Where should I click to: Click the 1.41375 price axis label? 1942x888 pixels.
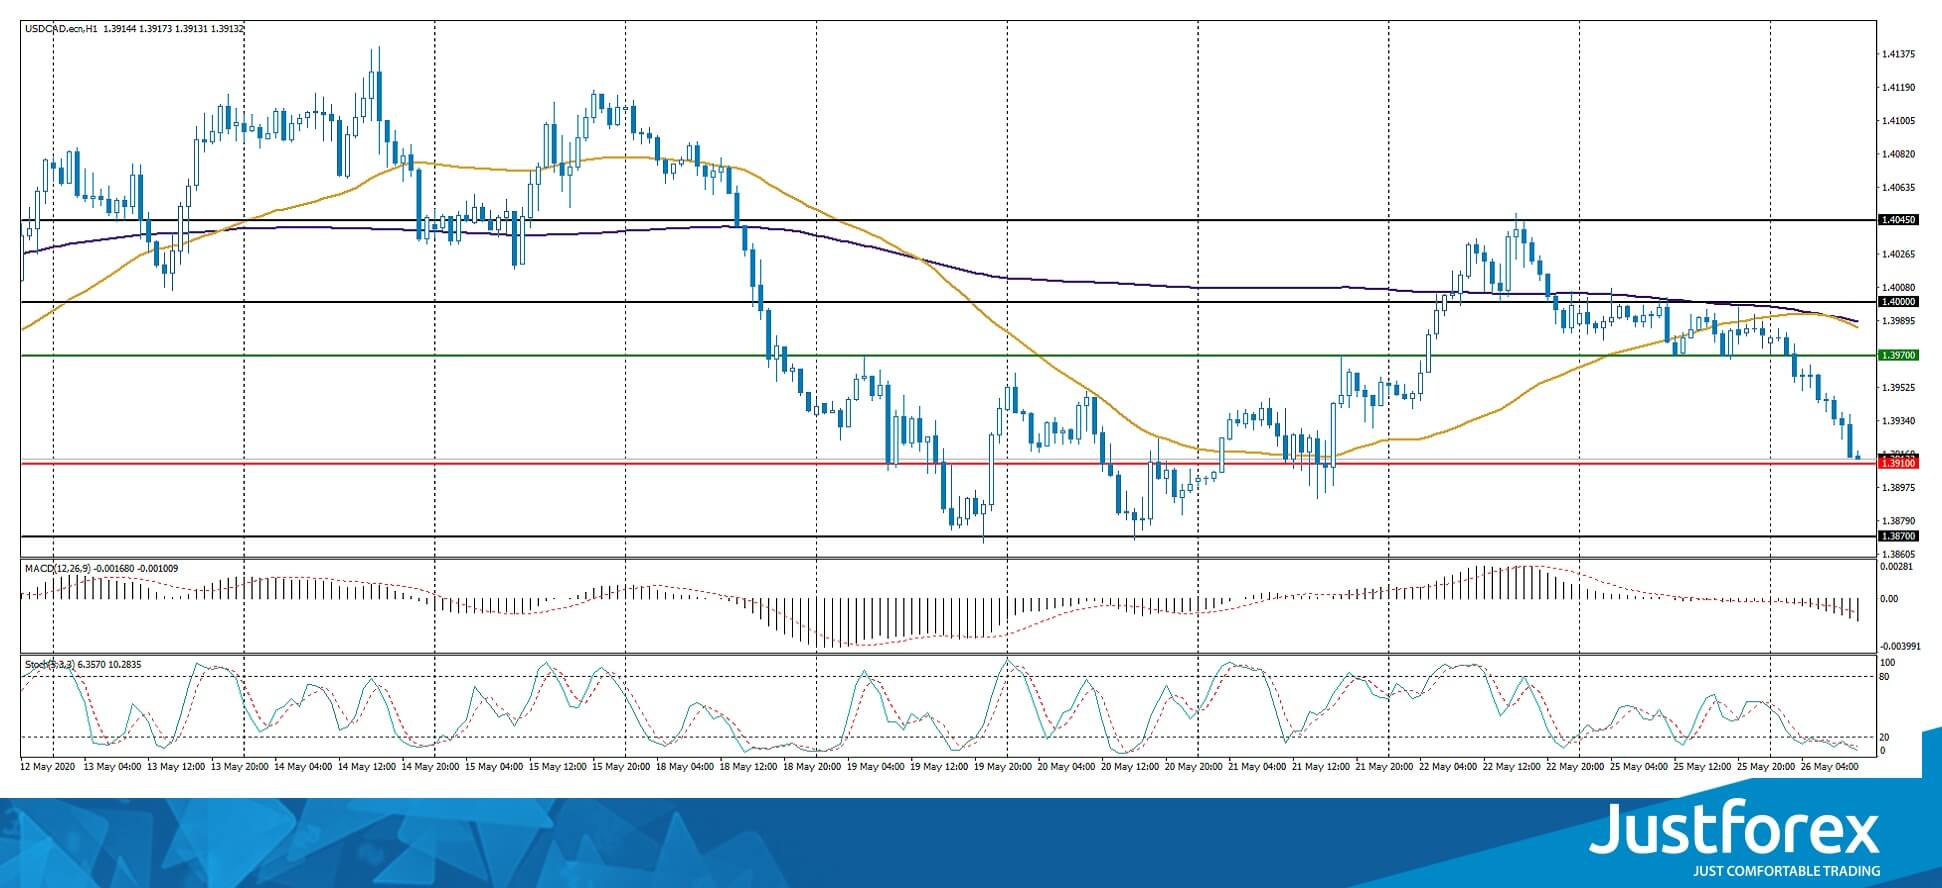[x=1898, y=54]
